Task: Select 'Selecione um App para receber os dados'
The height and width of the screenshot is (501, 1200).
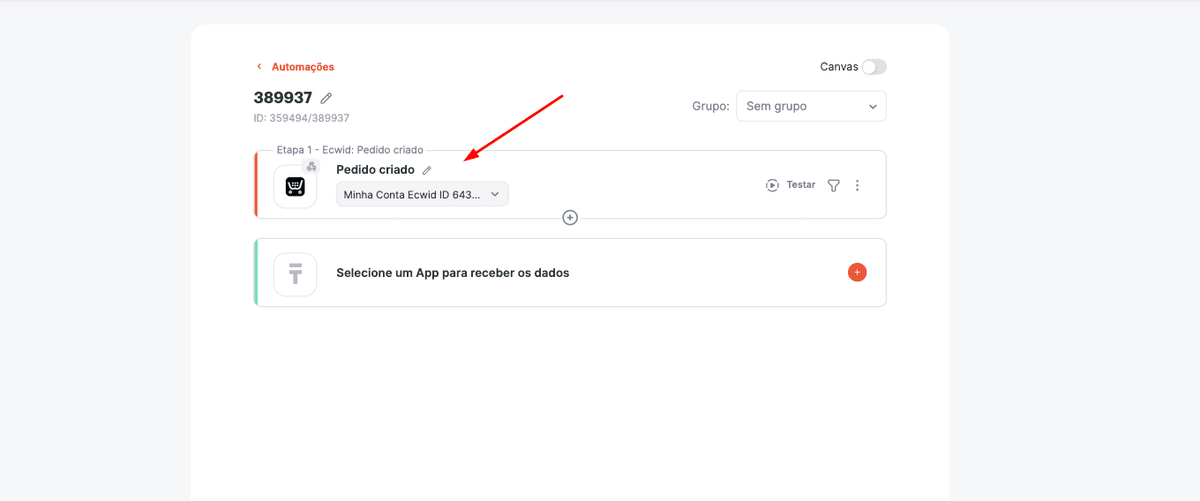Action: [x=453, y=272]
